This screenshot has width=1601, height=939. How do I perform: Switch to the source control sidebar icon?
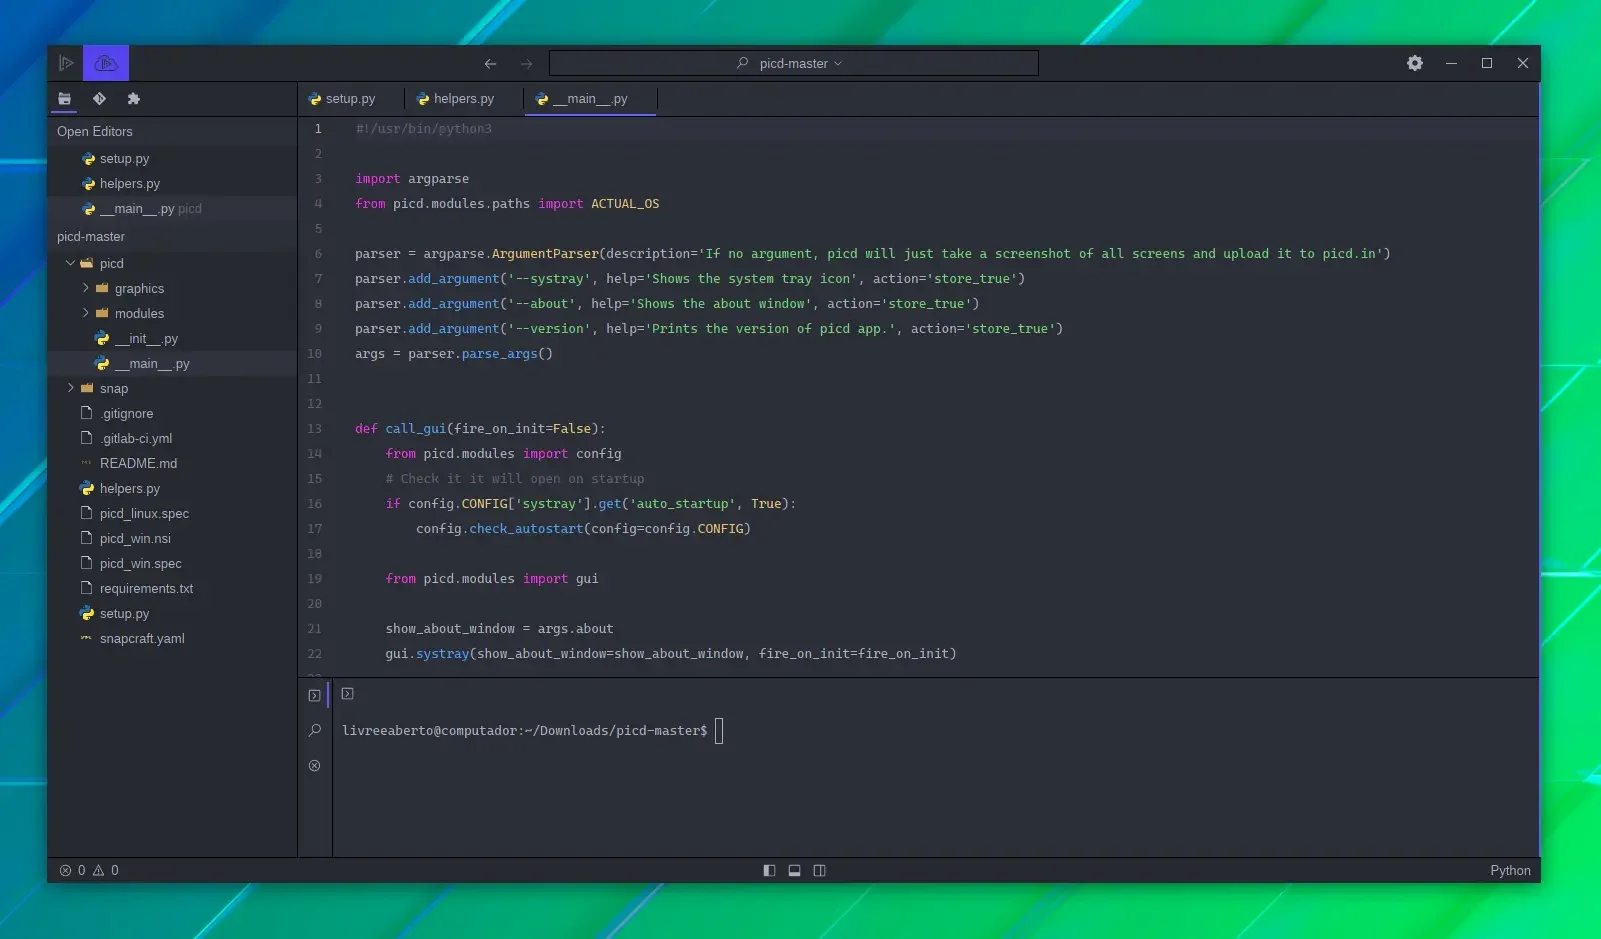pyautogui.click(x=99, y=98)
